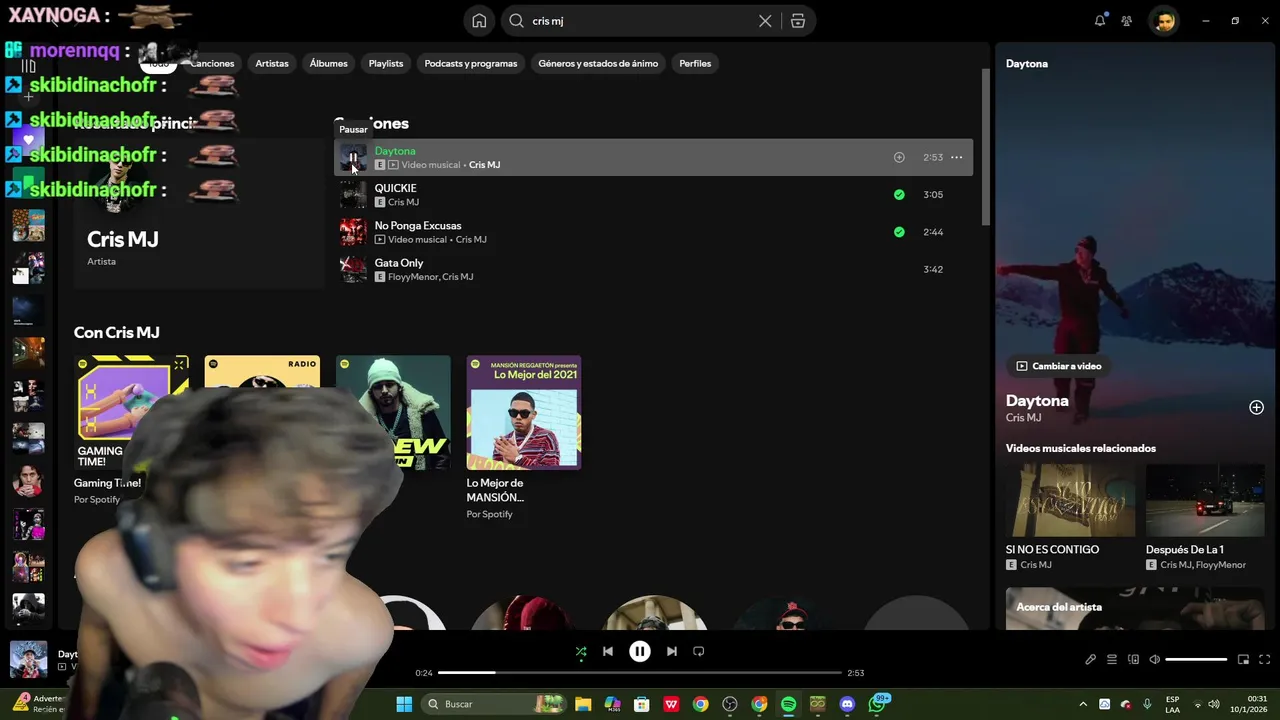Viewport: 1280px width, 720px height.
Task: Open the Cris MJ top result card
Action: (199, 213)
